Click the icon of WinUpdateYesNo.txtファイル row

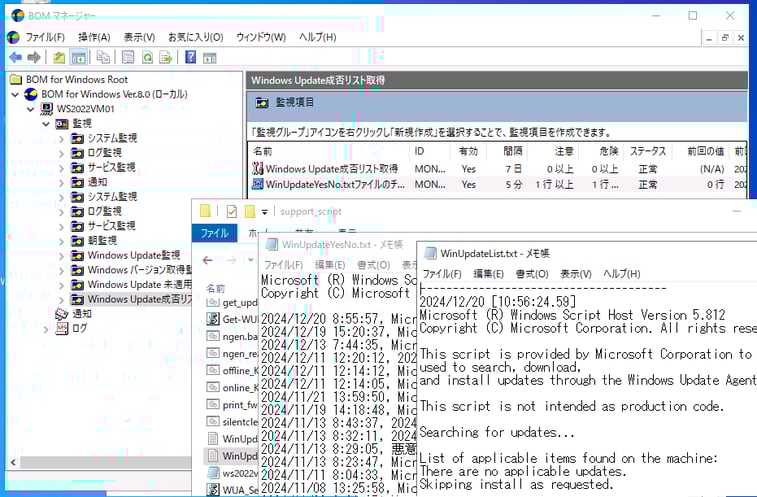pos(258,184)
